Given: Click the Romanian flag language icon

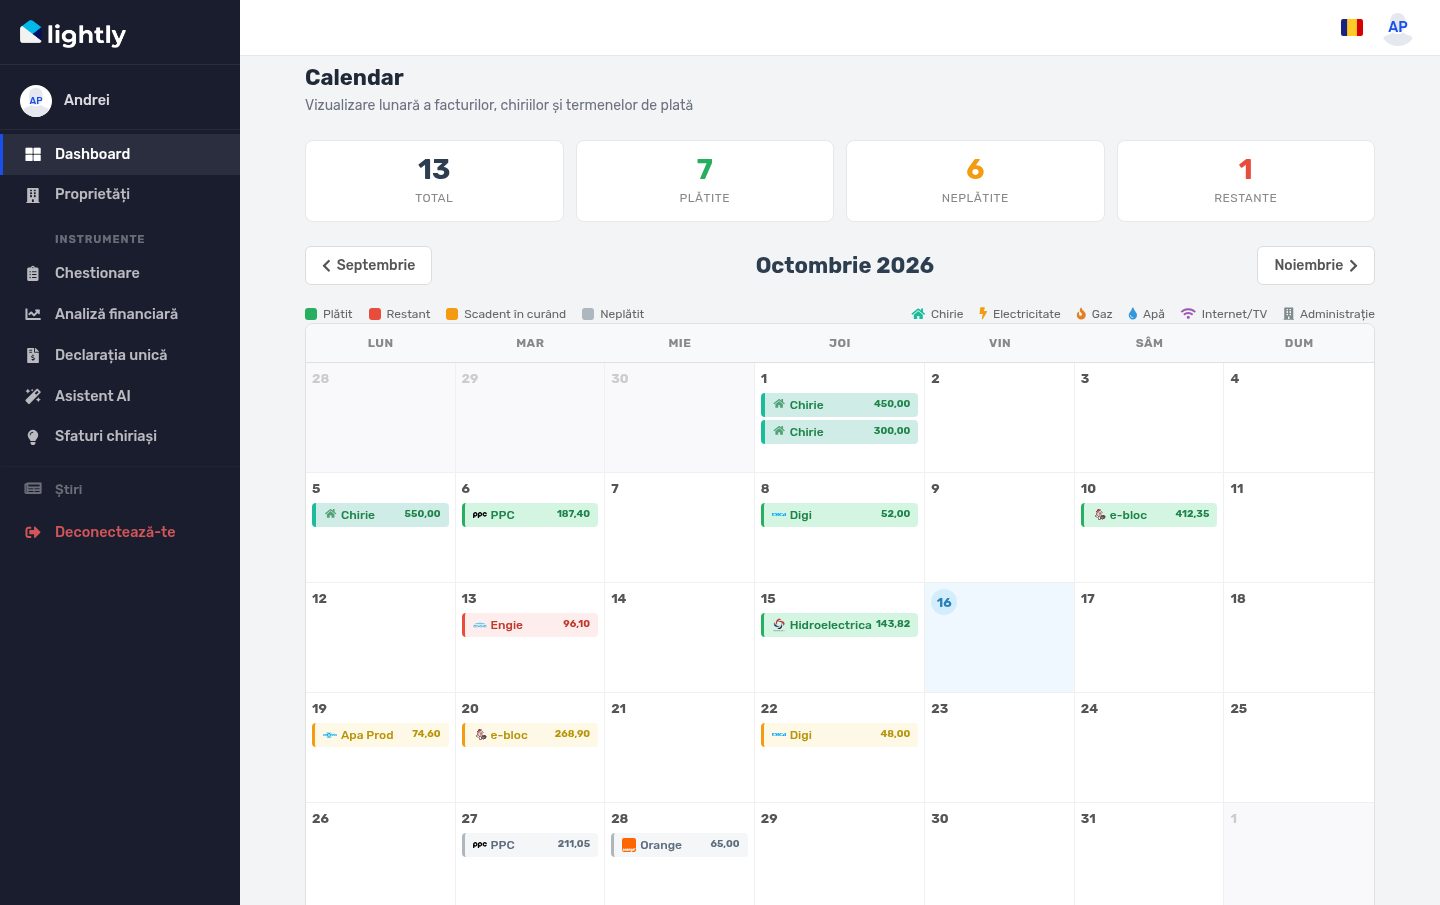Looking at the screenshot, I should click(x=1352, y=28).
